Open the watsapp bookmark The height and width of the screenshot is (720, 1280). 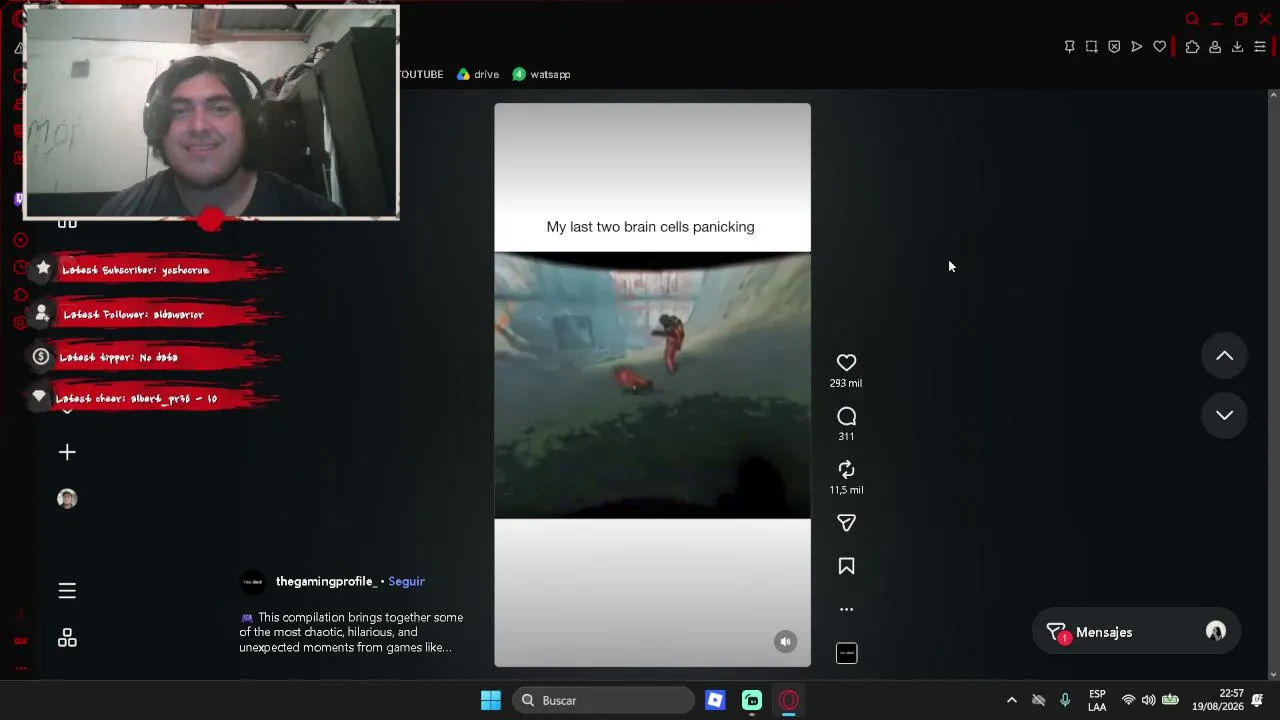pyautogui.click(x=541, y=74)
